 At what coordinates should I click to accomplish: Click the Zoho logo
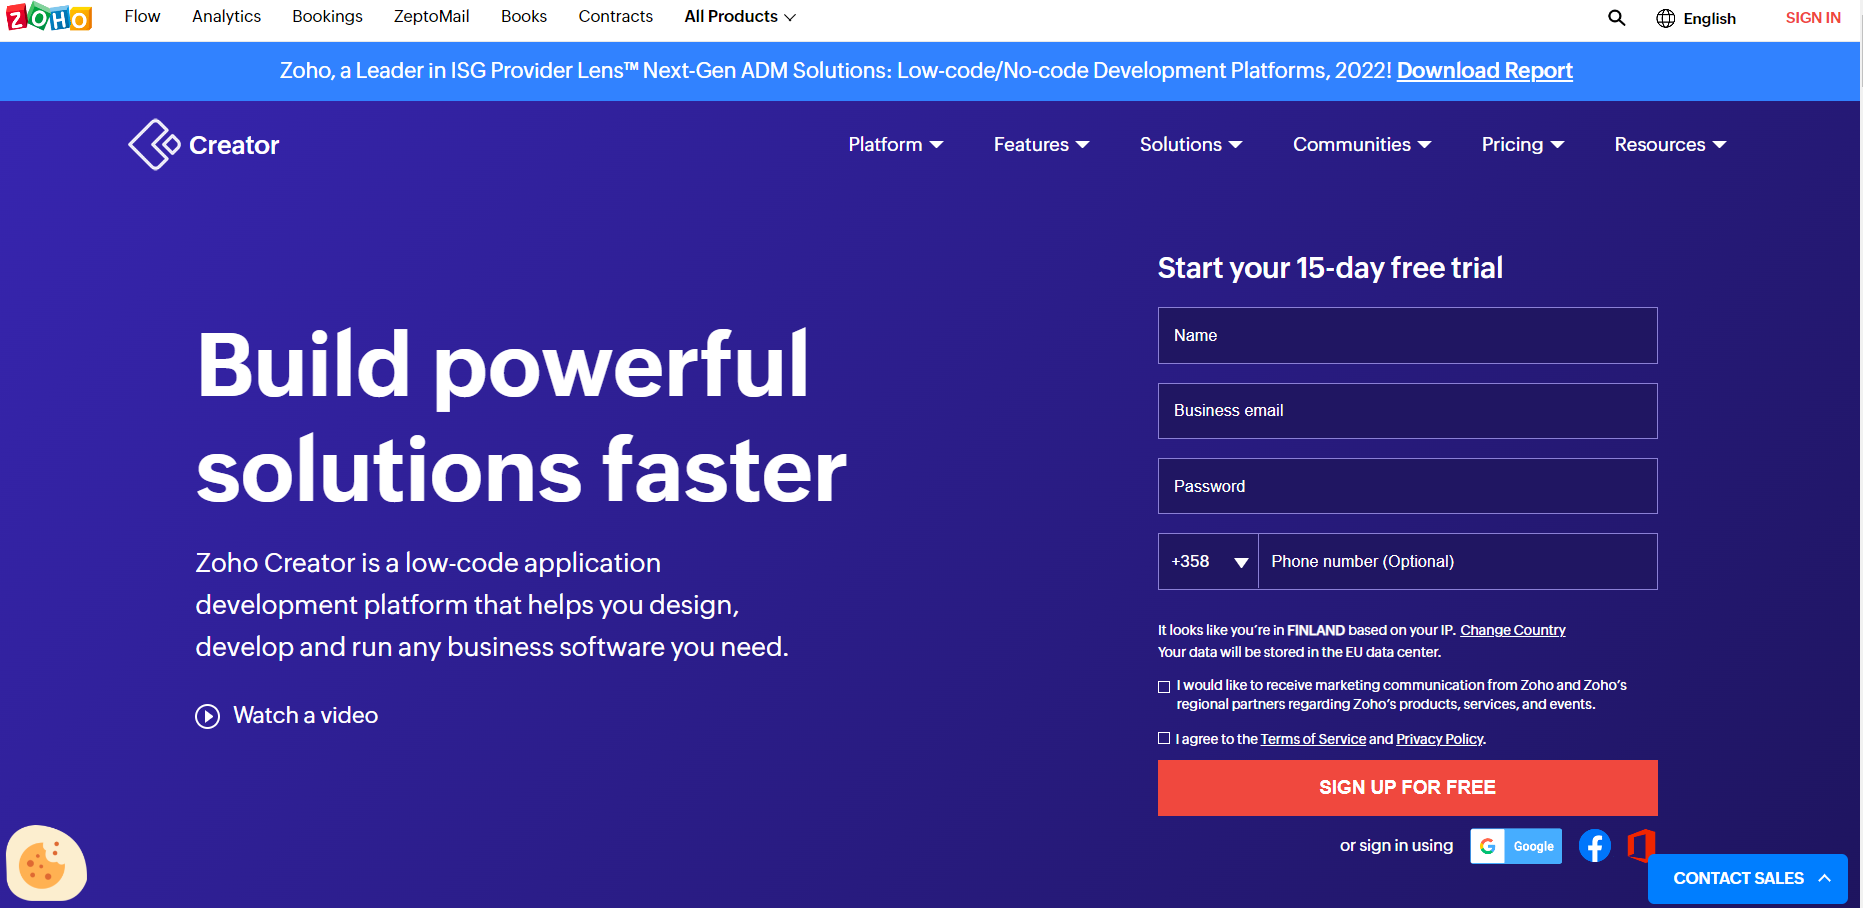coord(49,17)
